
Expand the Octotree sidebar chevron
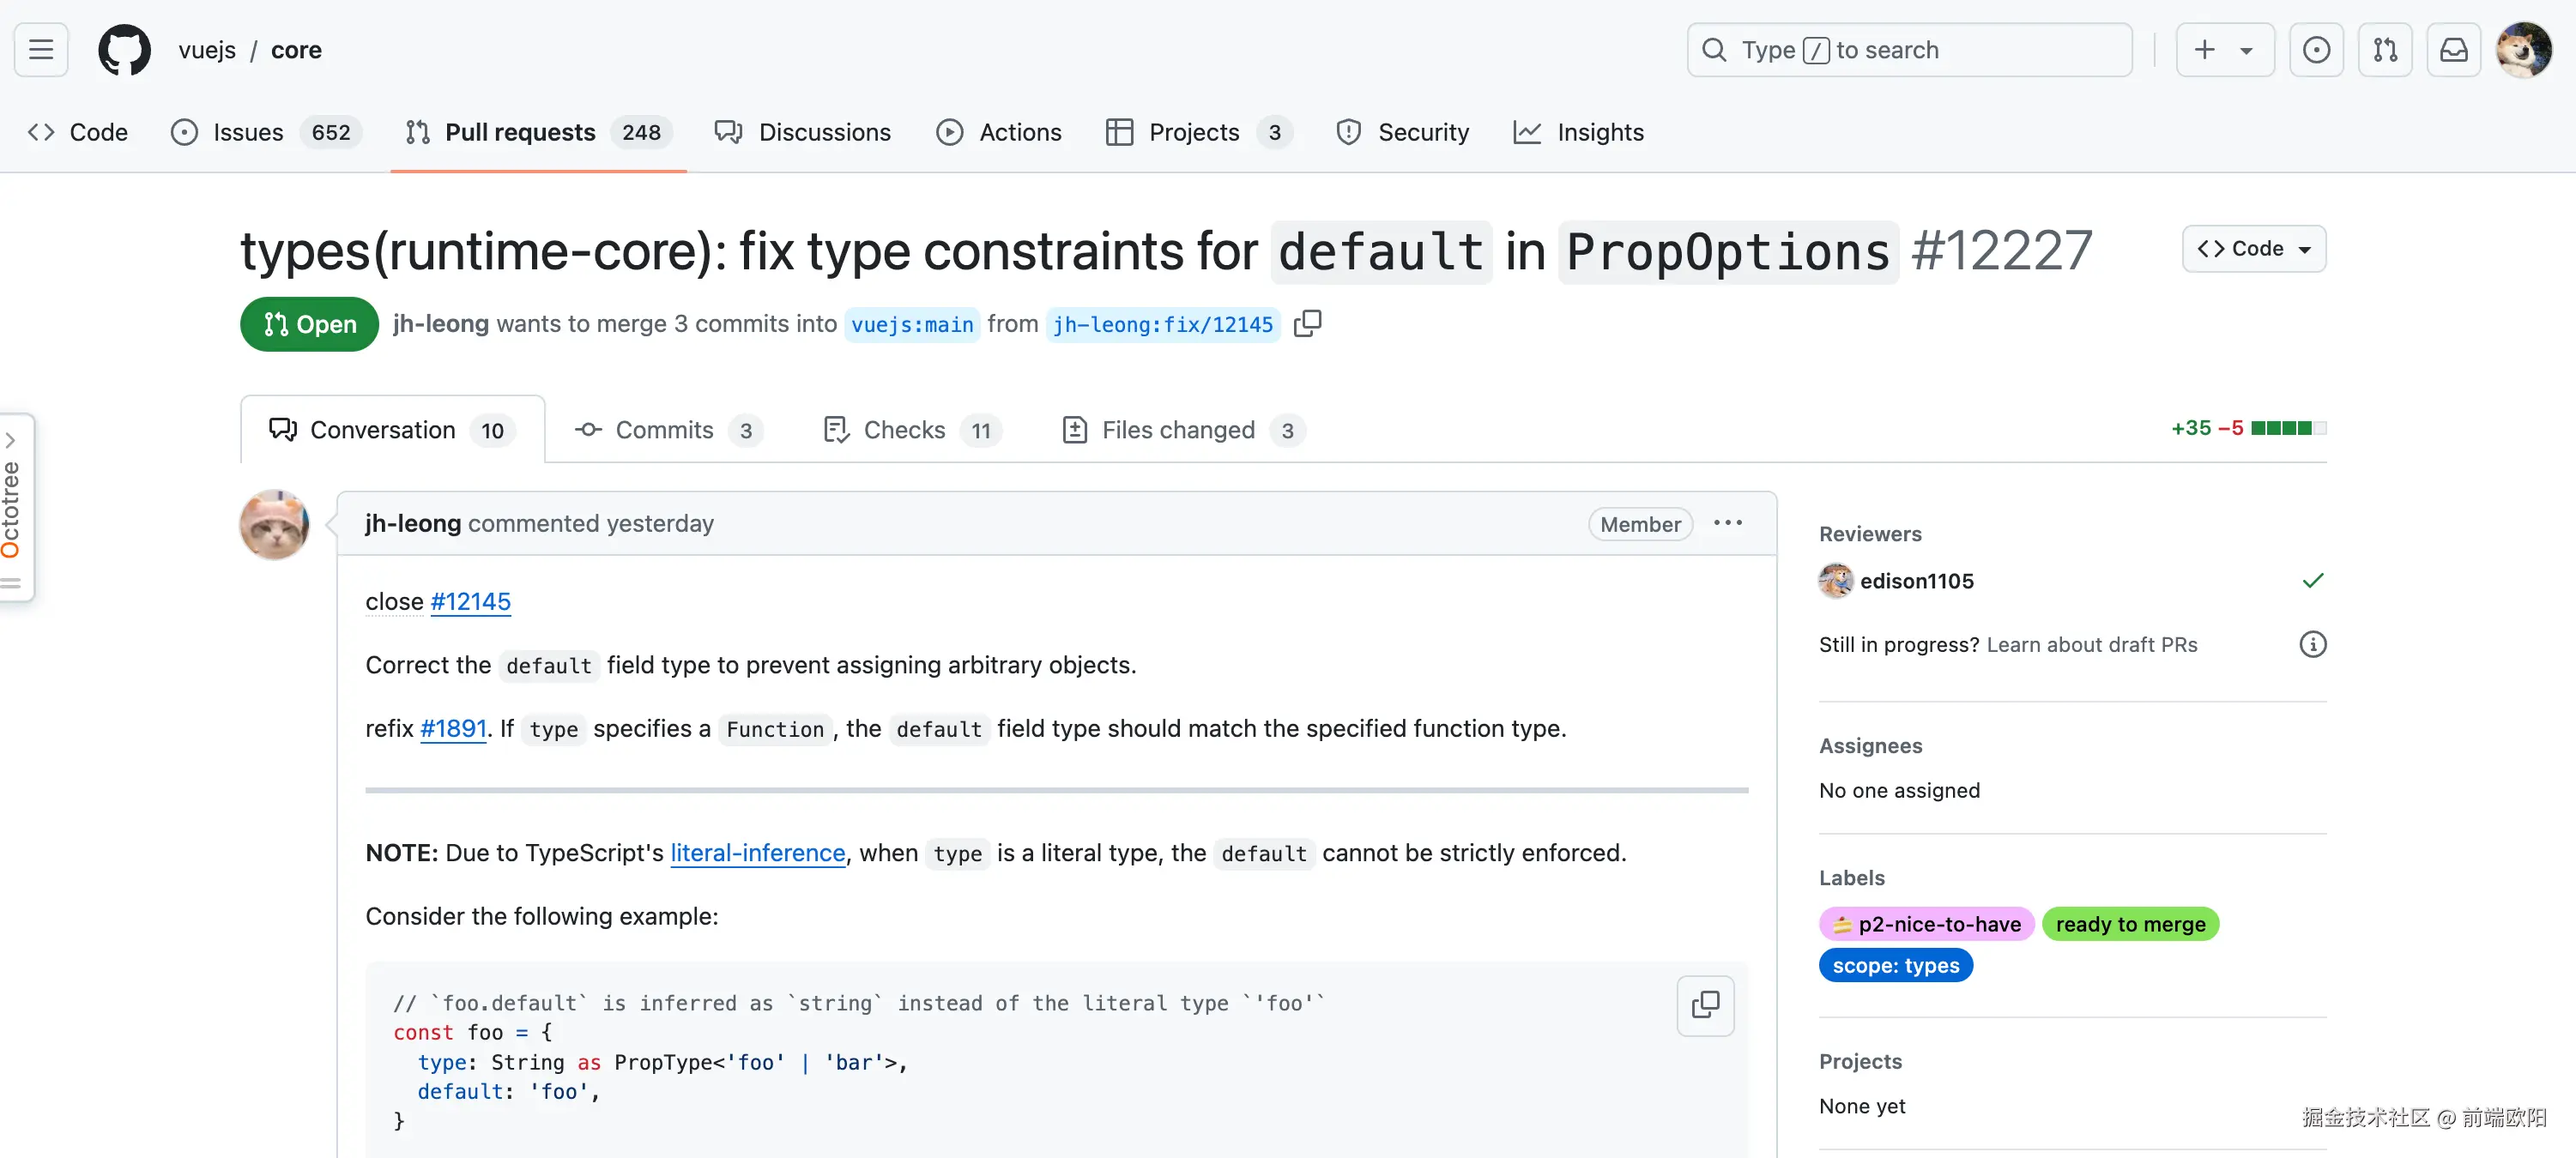[x=12, y=438]
